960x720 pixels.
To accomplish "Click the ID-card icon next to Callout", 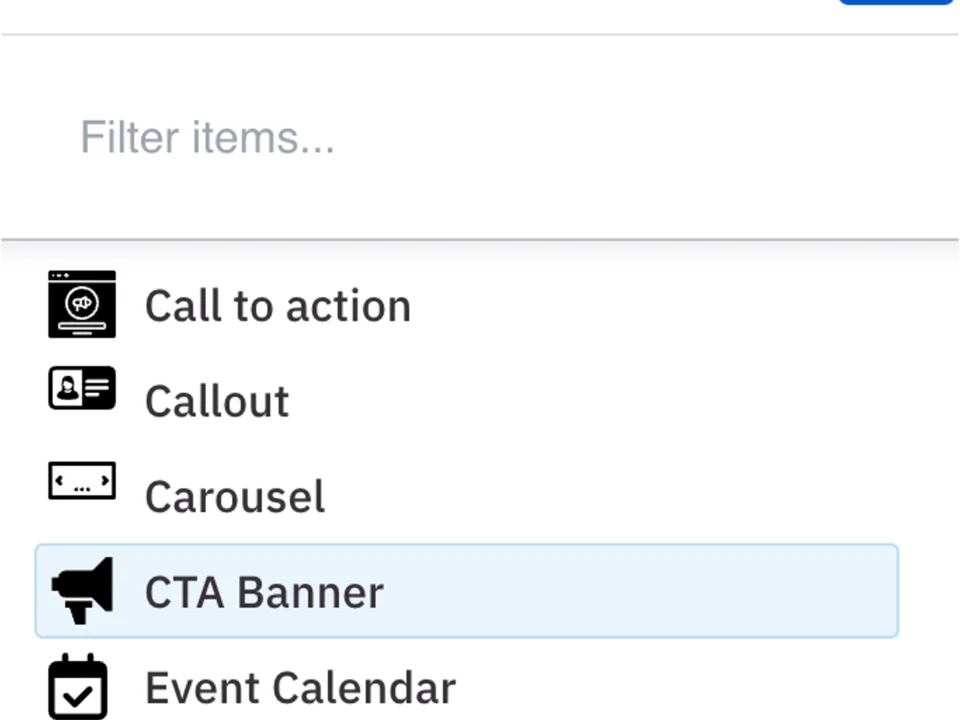I will pos(82,389).
